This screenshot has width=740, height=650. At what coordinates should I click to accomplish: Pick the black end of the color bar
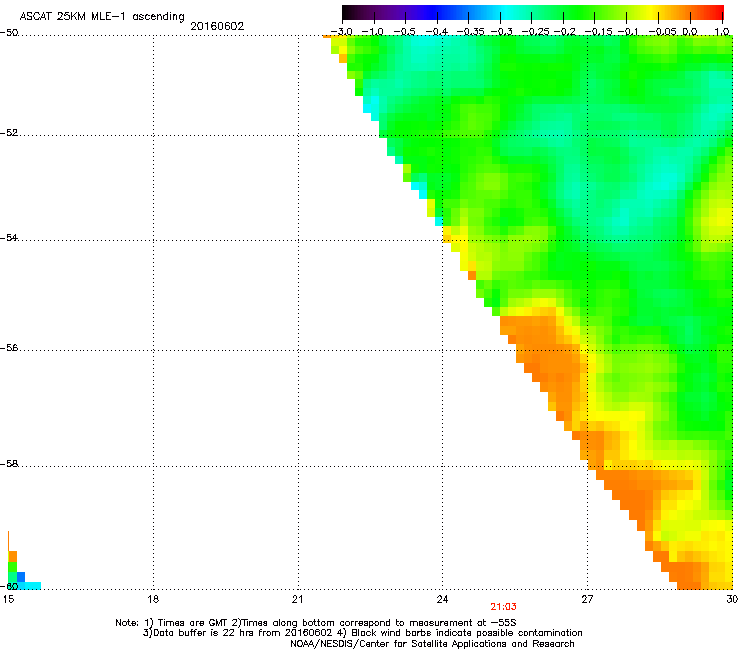349,13
